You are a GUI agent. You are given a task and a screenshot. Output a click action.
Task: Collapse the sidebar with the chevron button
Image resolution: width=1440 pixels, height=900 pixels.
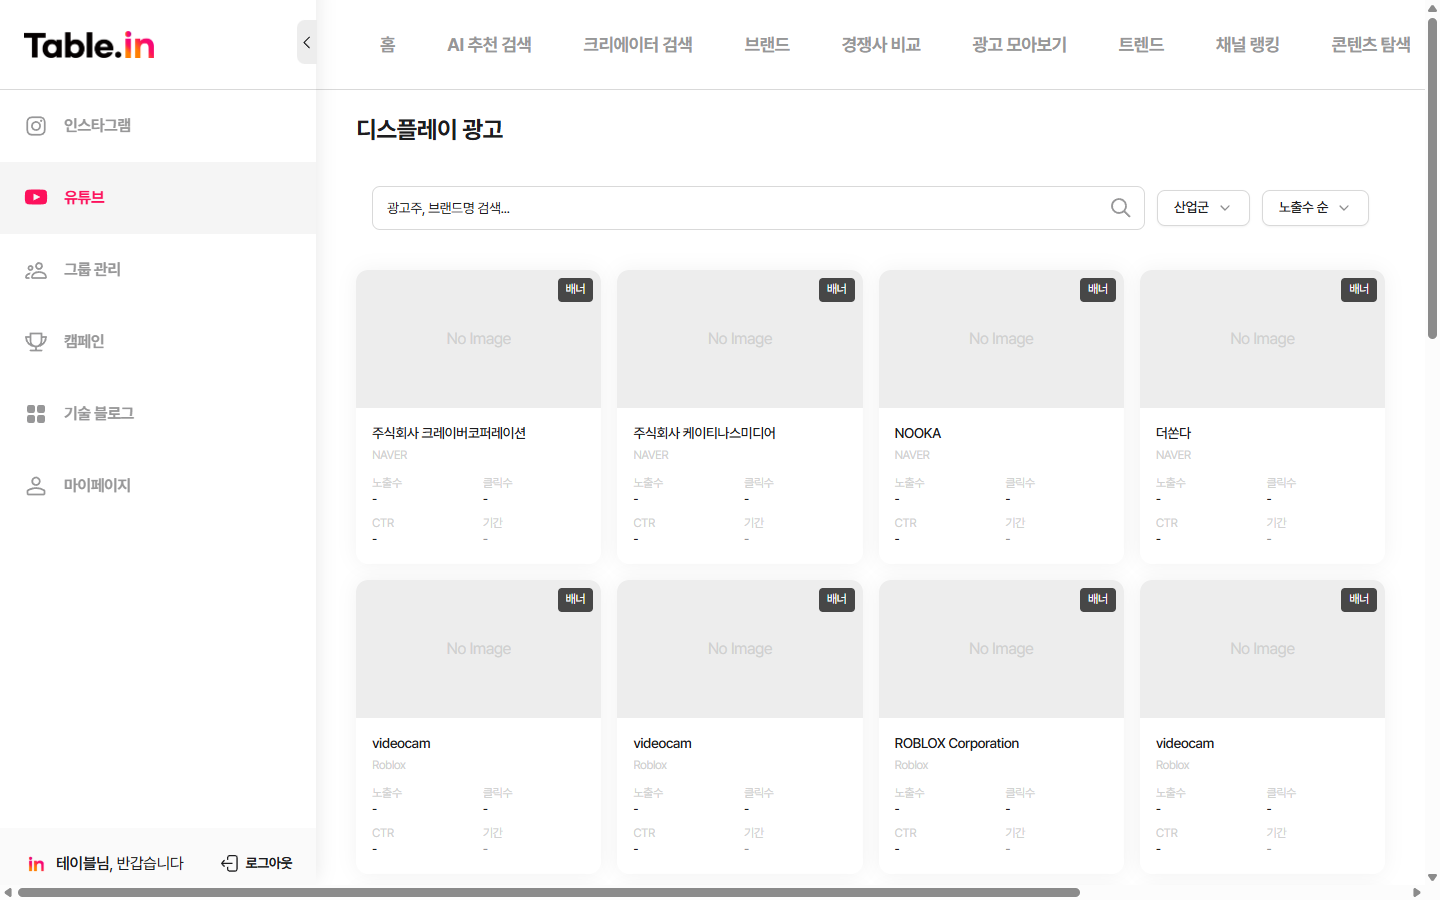(x=307, y=42)
